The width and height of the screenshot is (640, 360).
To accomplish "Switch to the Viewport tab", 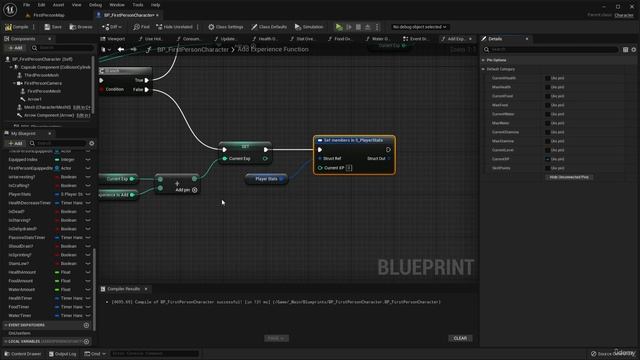I will (113, 39).
